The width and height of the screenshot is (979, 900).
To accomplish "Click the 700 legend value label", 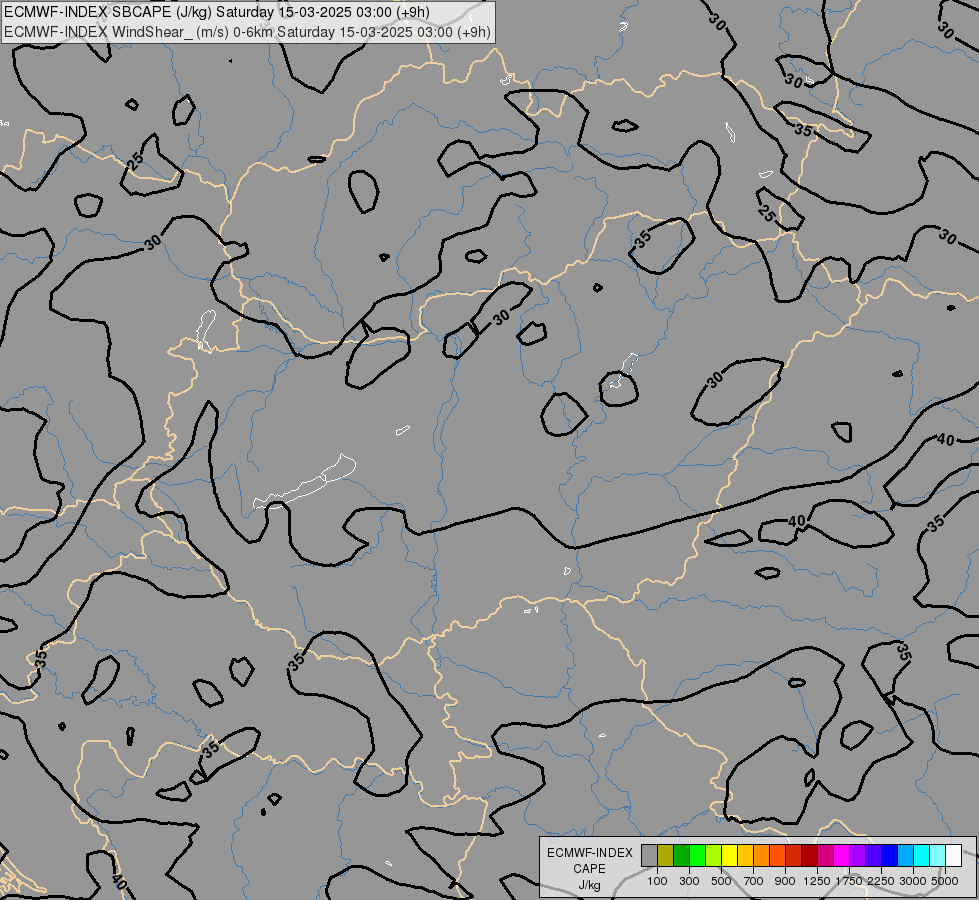I will pos(754,881).
